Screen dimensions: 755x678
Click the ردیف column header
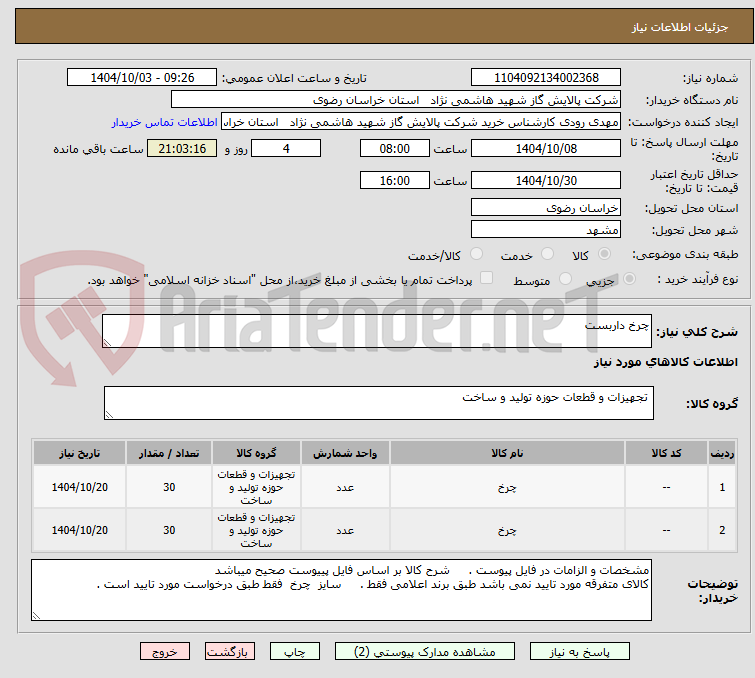point(722,453)
